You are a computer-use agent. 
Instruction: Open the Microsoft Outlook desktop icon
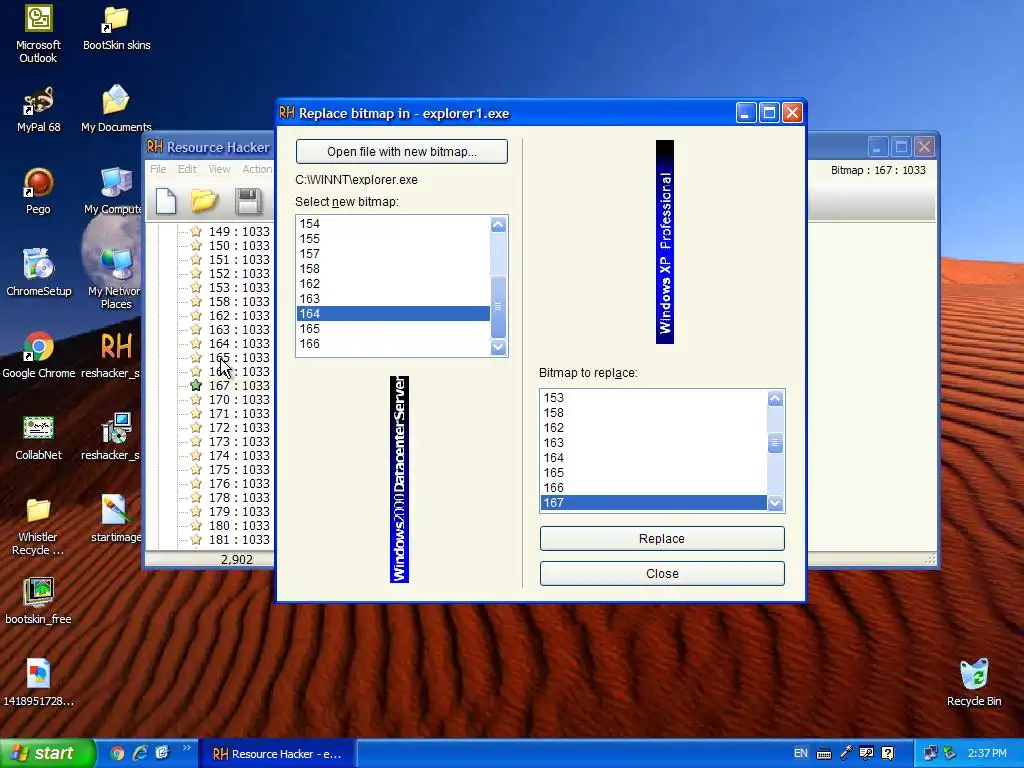point(38,33)
